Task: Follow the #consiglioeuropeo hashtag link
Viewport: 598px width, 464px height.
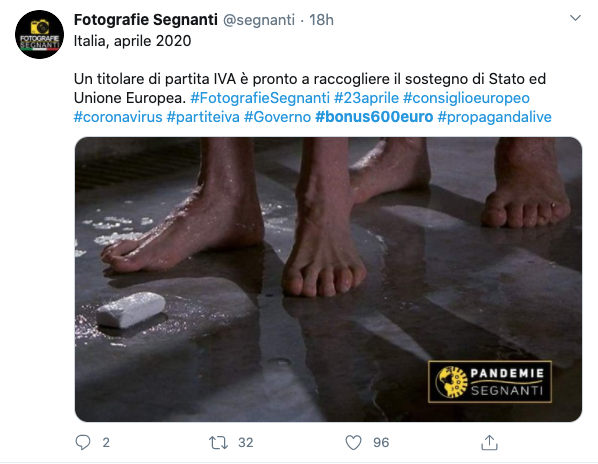Action: [x=466, y=98]
